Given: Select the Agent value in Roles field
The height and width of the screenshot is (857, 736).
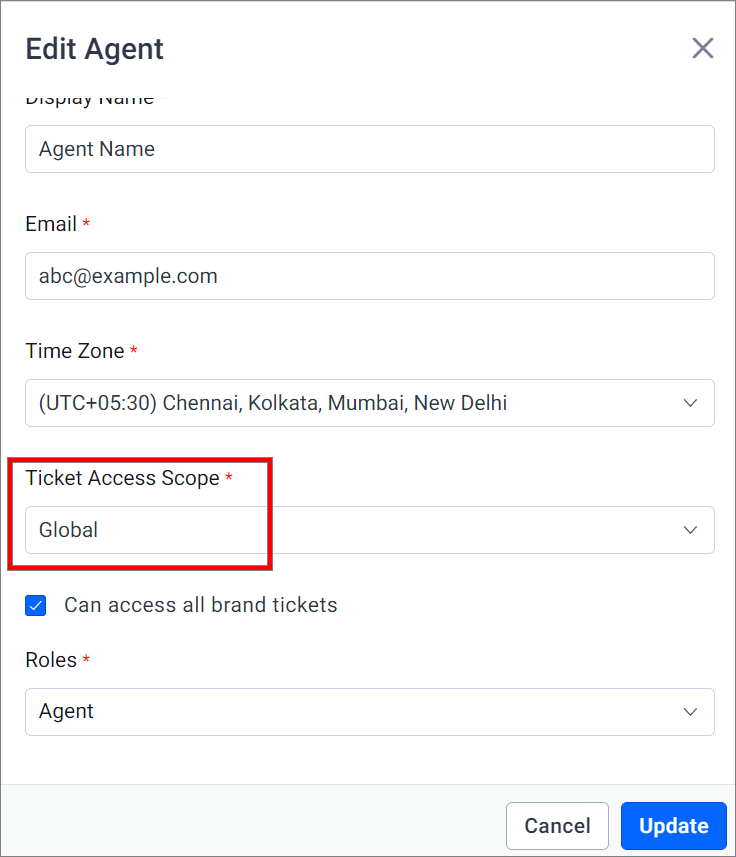Looking at the screenshot, I should [x=66, y=712].
